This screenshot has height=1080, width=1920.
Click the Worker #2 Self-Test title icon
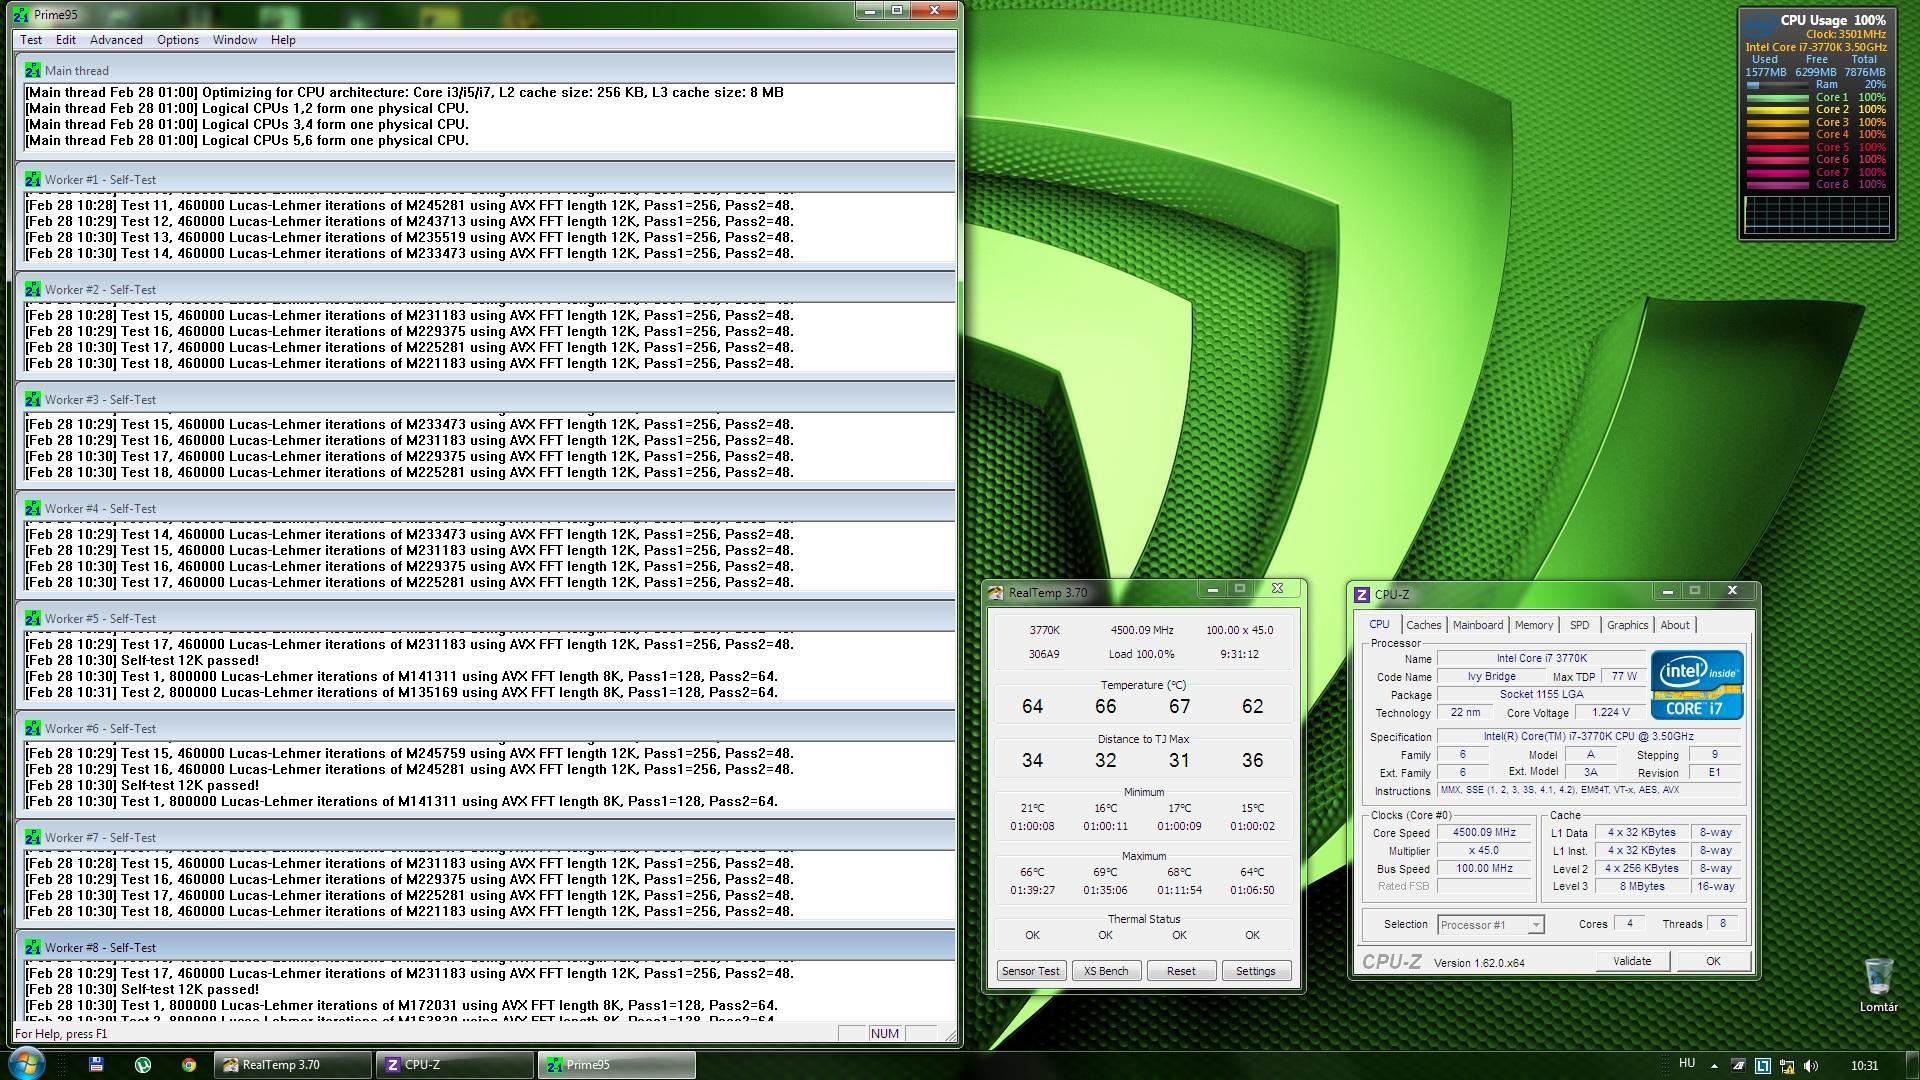tap(33, 289)
